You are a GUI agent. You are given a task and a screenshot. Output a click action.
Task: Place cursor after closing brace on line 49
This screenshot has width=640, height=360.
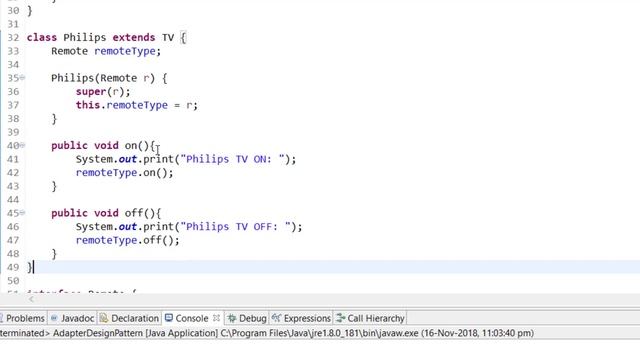33,267
